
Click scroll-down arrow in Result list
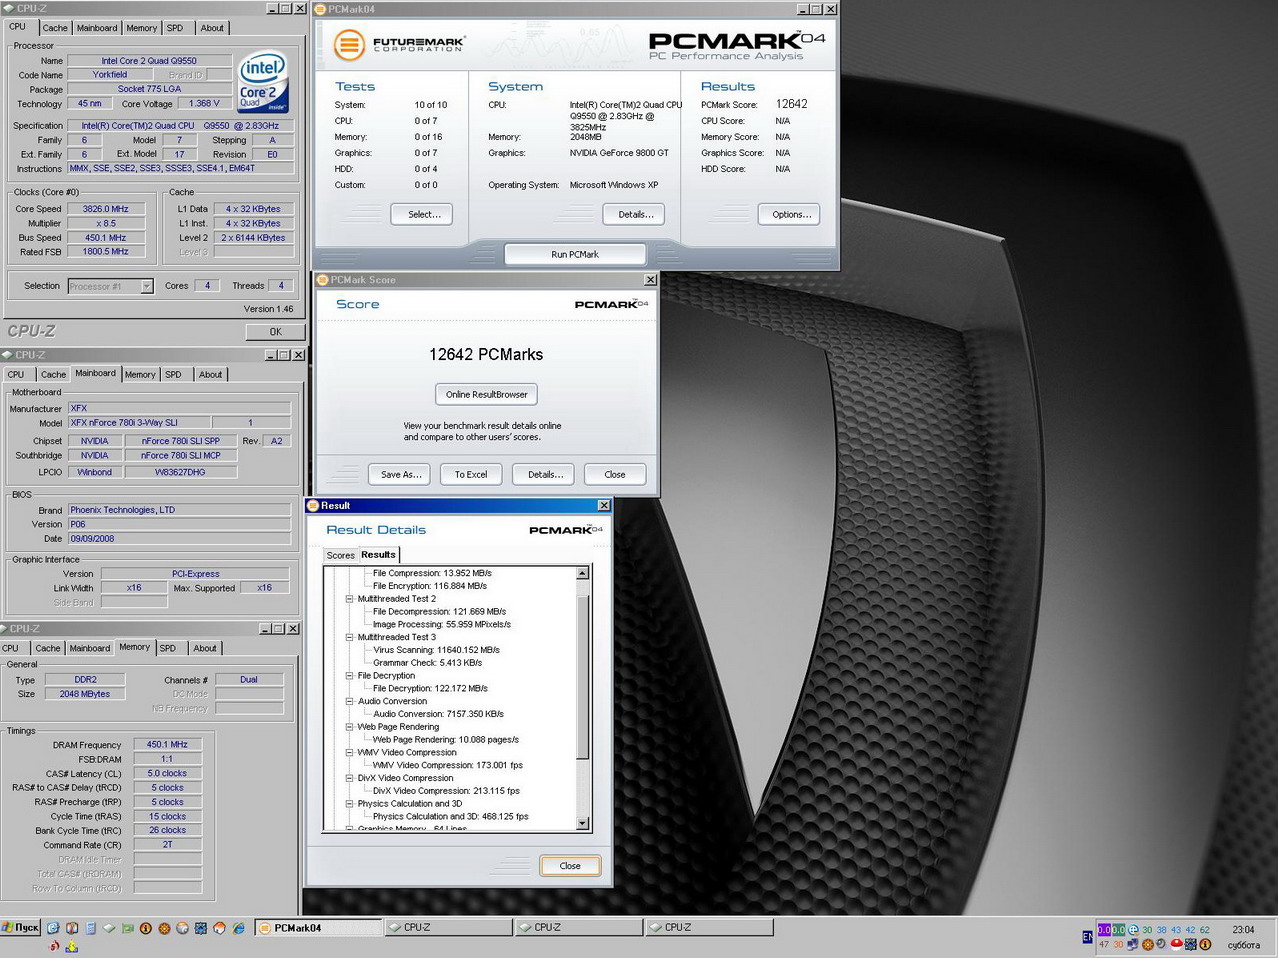(x=583, y=823)
